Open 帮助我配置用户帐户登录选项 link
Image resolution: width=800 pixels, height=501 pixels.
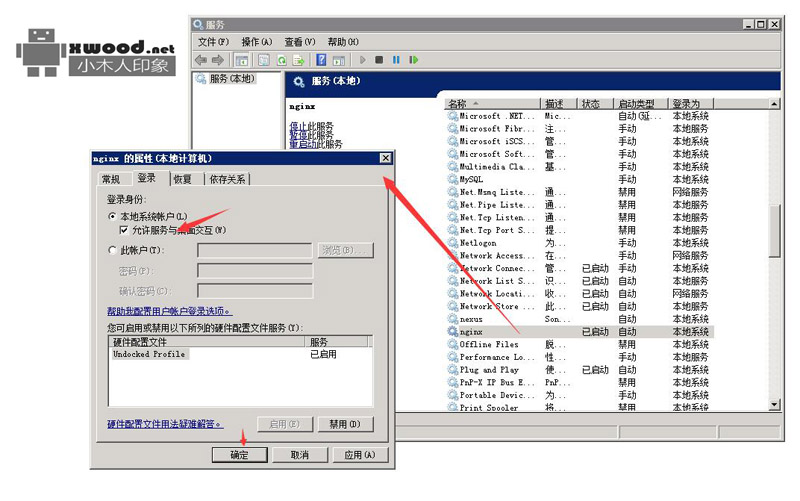169,311
